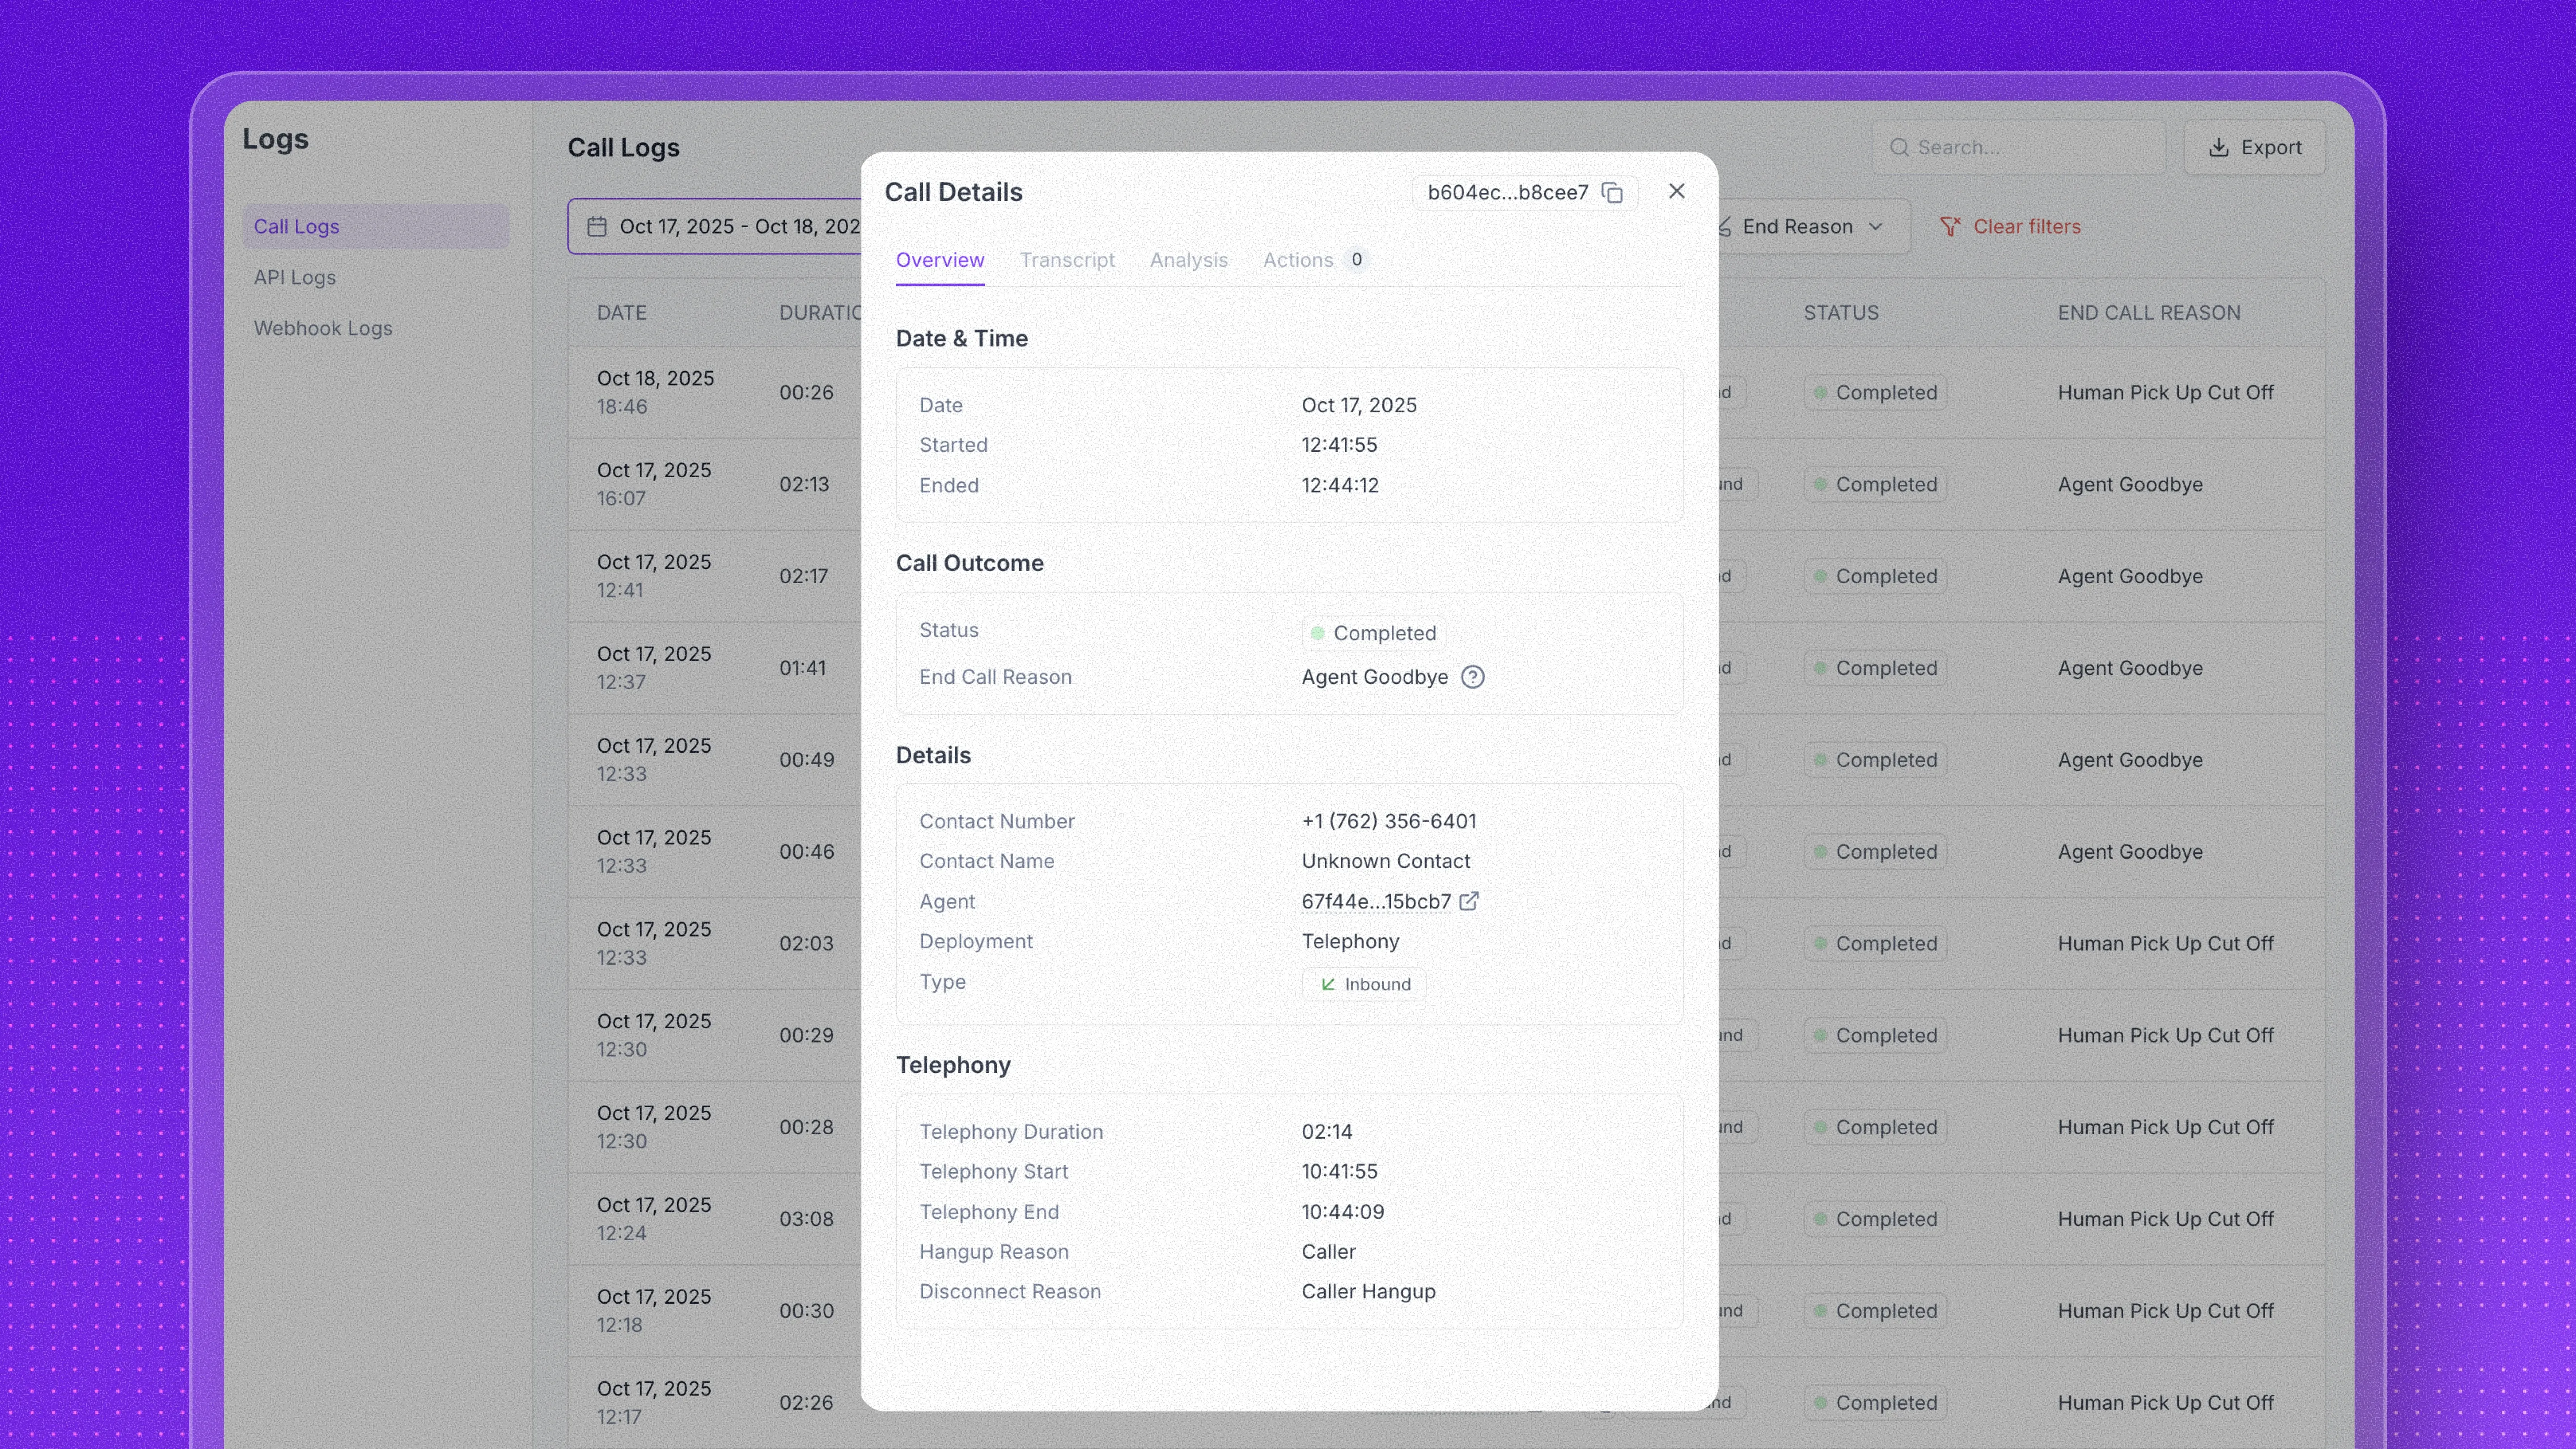Click the Search input field
The height and width of the screenshot is (1449, 2576).
point(2030,148)
